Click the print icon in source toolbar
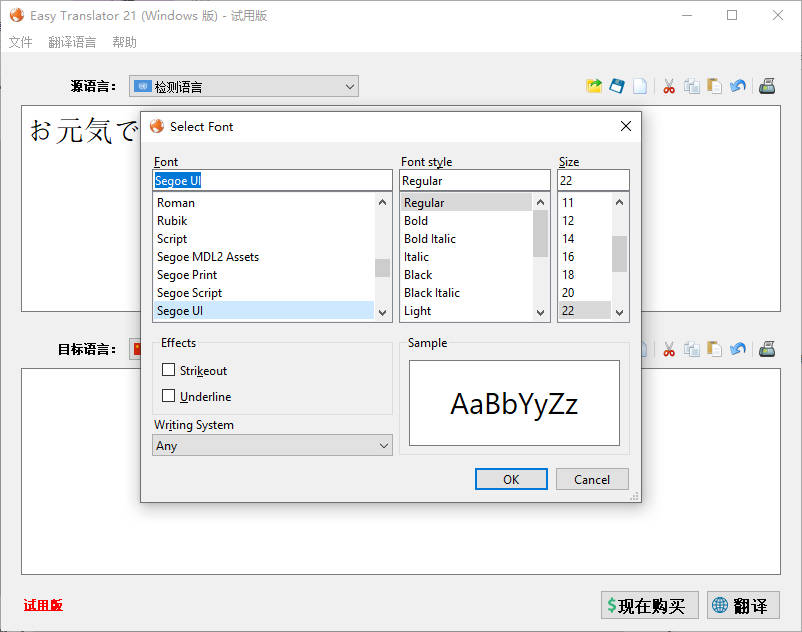 point(767,86)
